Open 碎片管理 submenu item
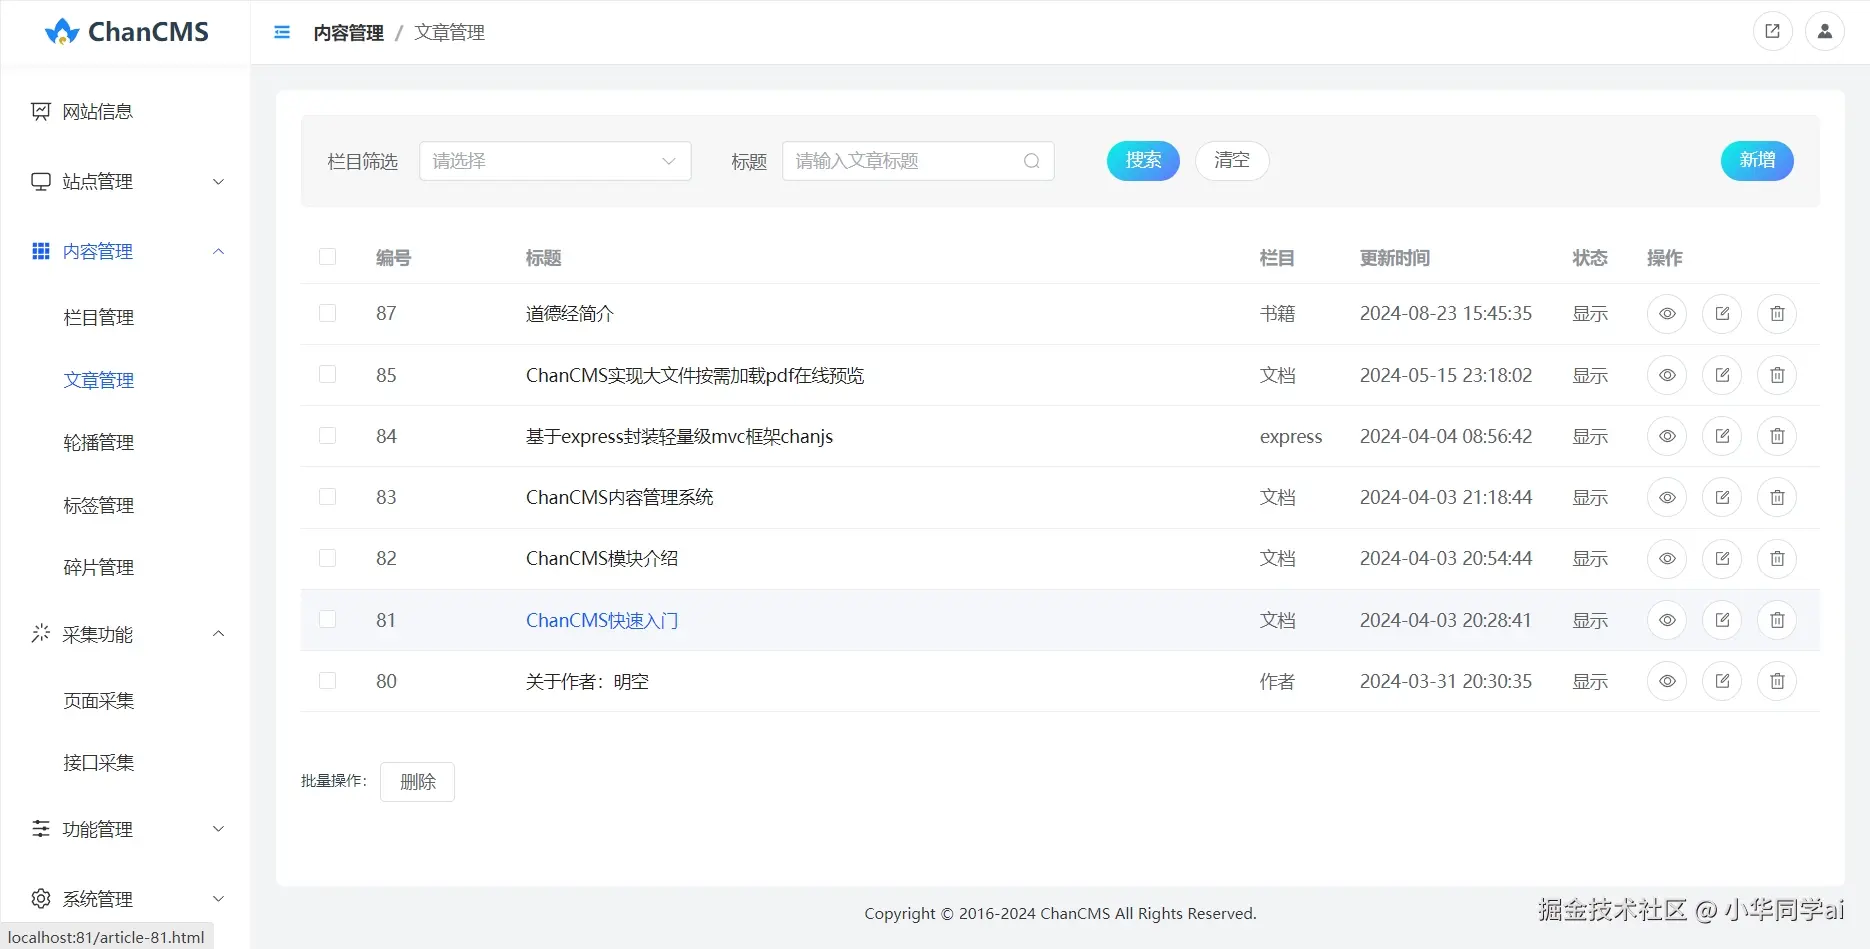The image size is (1870, 949). (x=99, y=567)
